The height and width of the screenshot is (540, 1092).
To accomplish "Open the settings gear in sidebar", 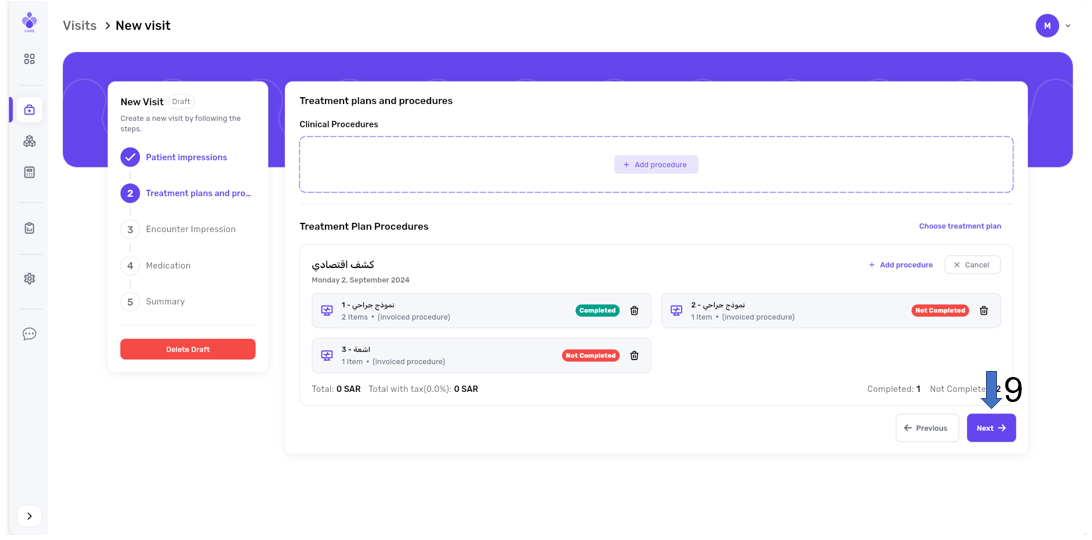I will (x=29, y=279).
